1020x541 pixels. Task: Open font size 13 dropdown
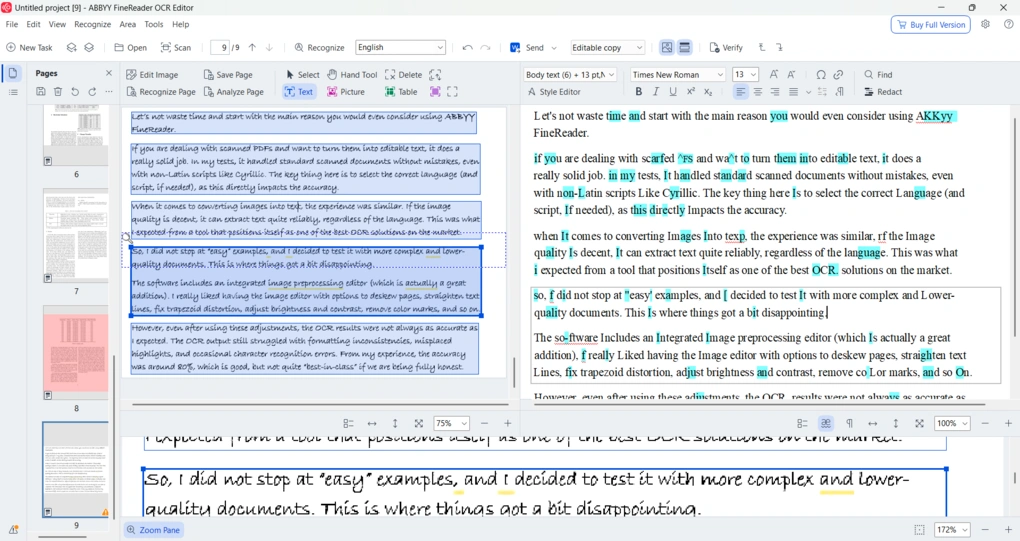tap(745, 75)
